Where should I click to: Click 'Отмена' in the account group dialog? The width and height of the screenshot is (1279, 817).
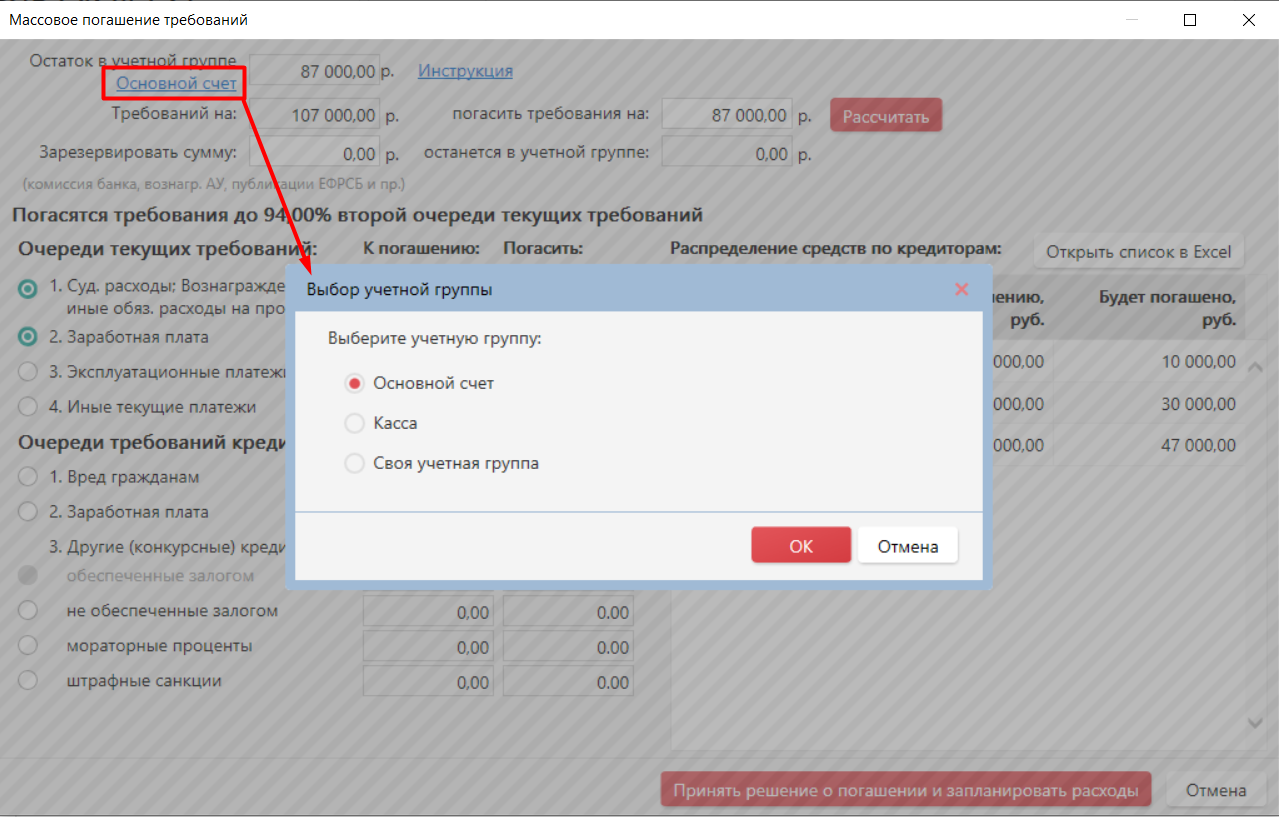tap(907, 546)
